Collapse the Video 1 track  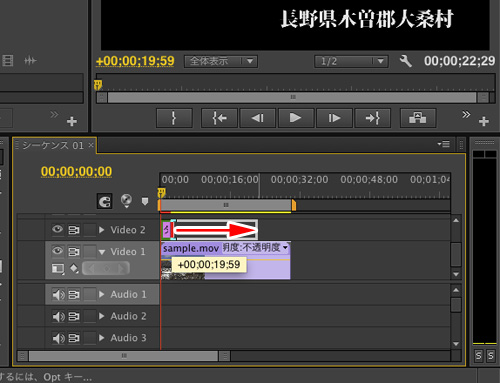click(102, 252)
